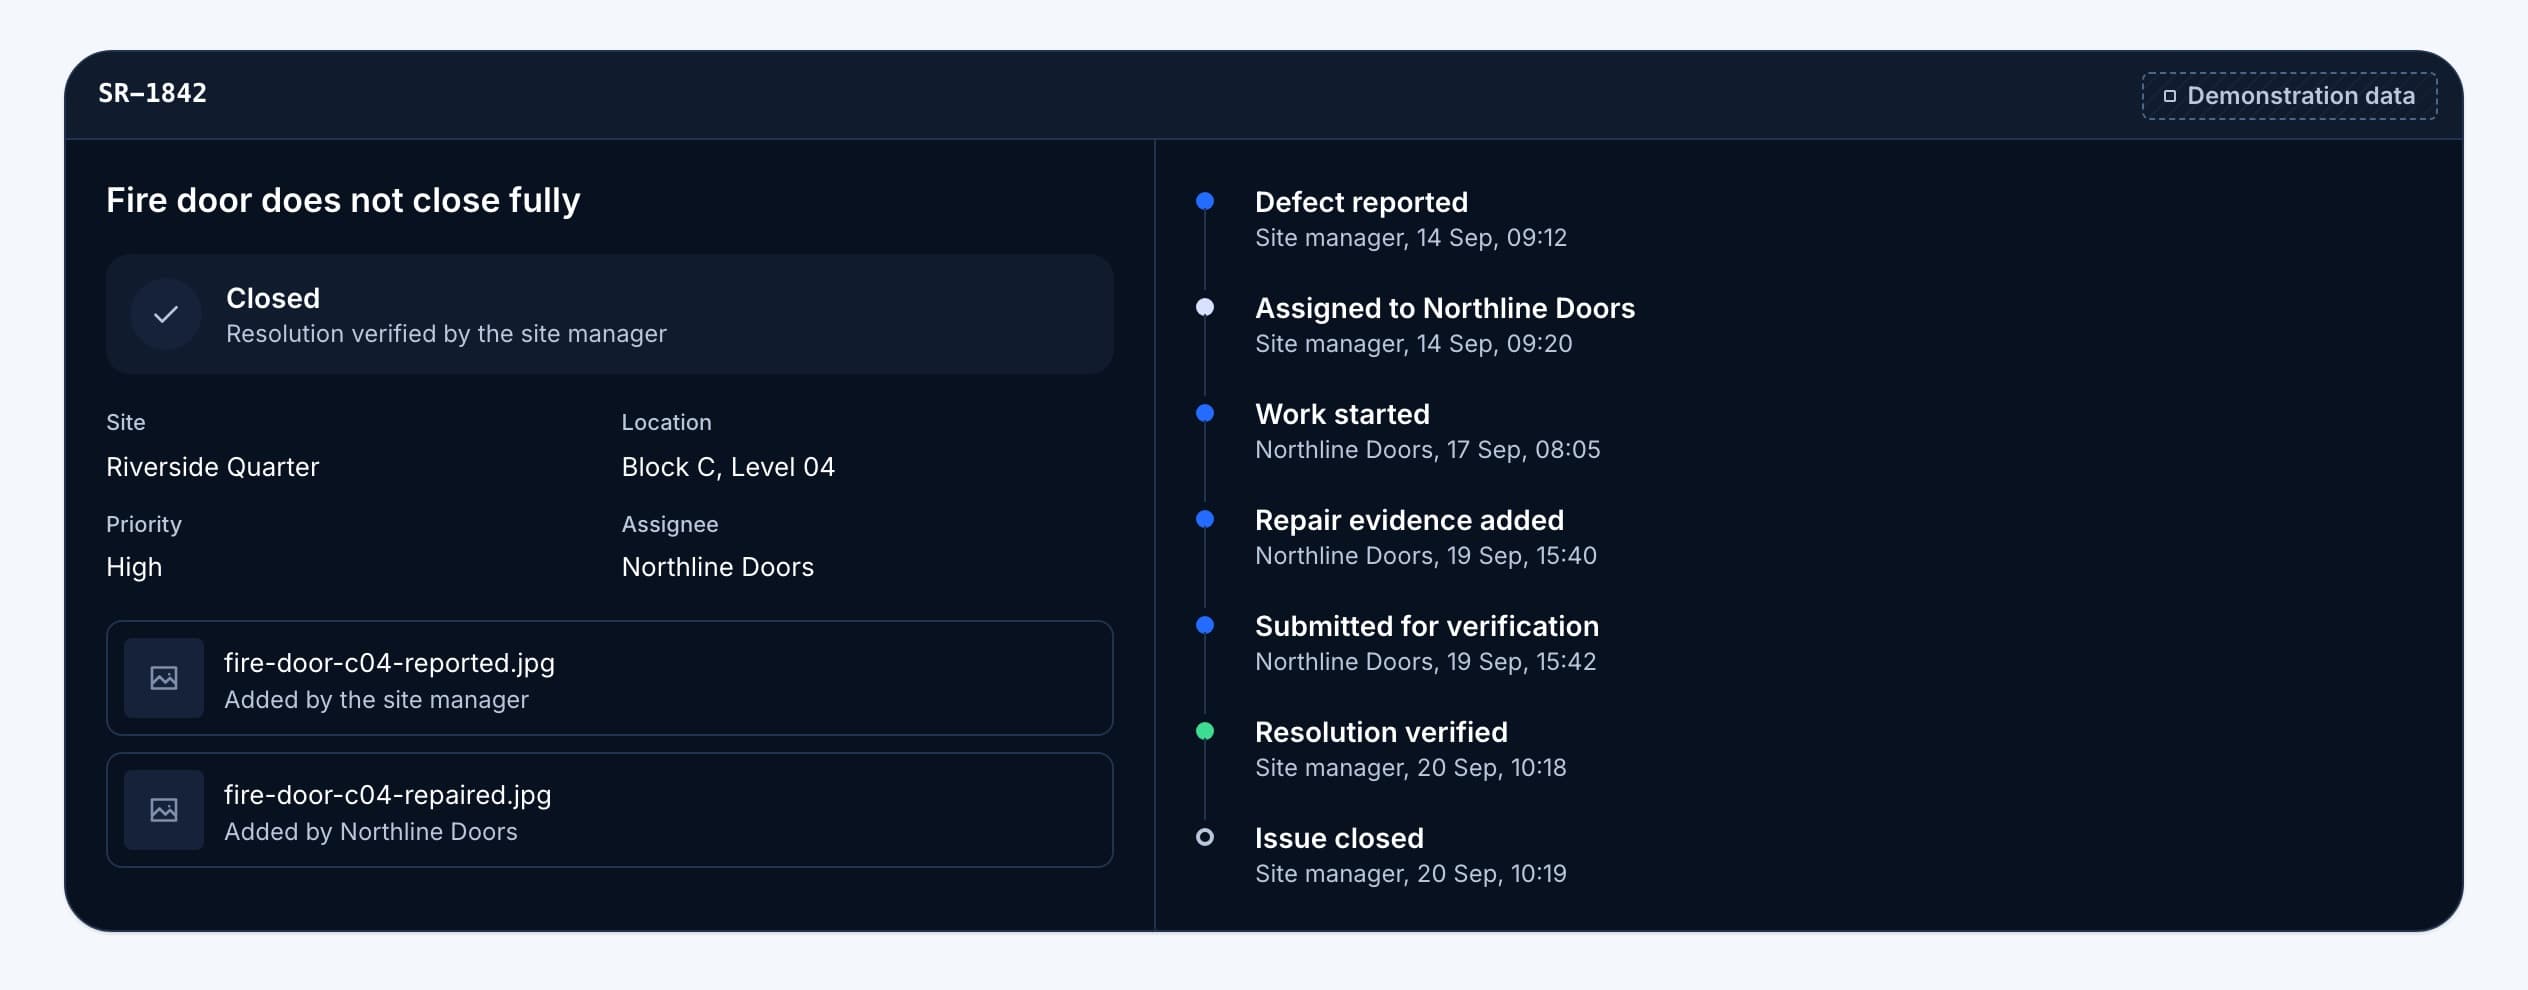Click the Work started event title
2528x990 pixels.
point(1343,414)
